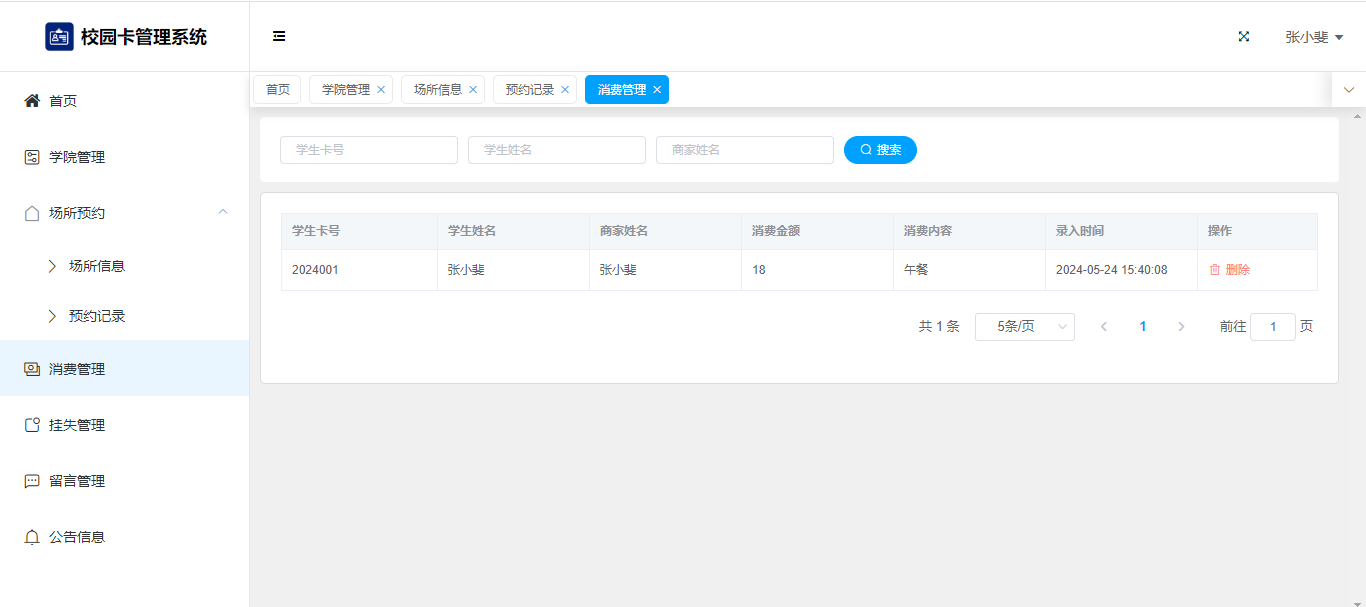Open the 5条/页 page size dropdown
1366x607 pixels.
(x=1024, y=327)
